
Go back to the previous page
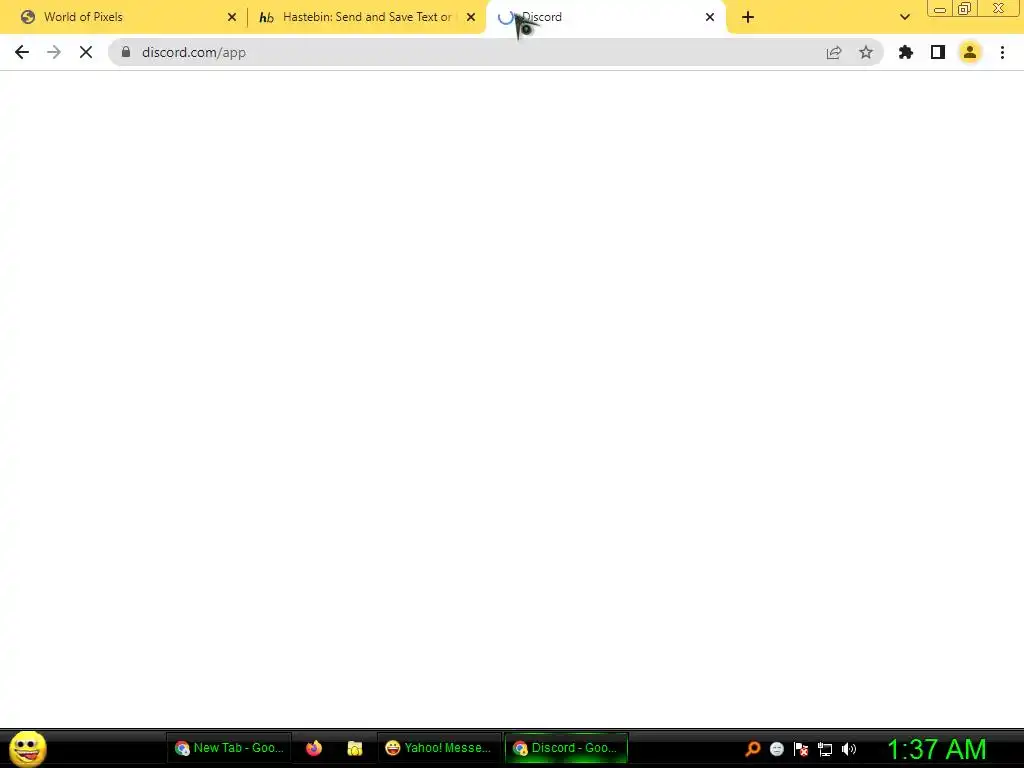22,52
